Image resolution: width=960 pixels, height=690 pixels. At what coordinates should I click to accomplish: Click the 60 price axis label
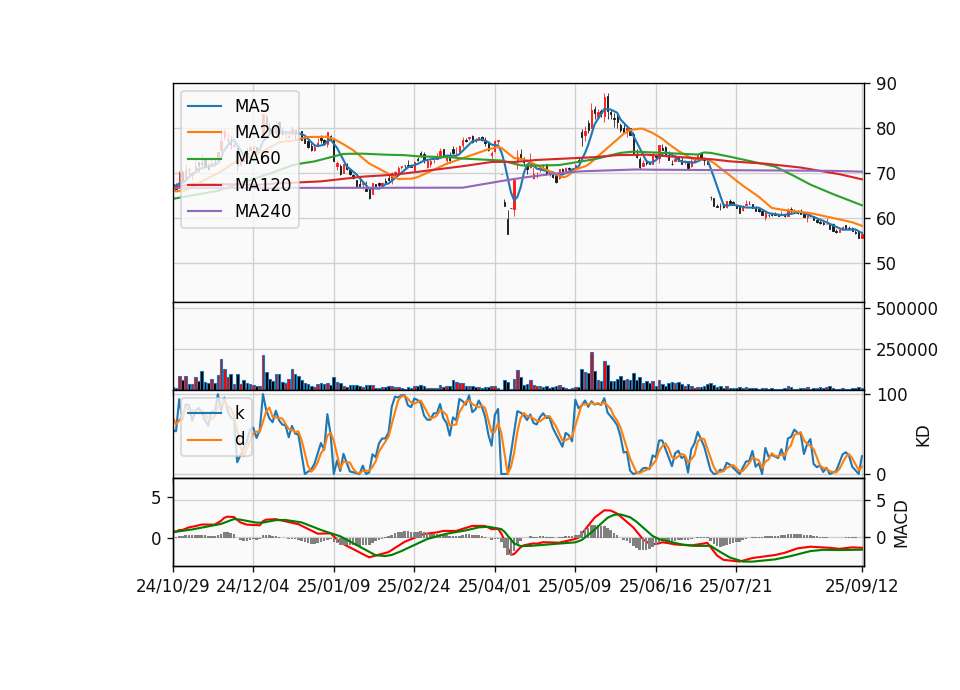coord(886,219)
